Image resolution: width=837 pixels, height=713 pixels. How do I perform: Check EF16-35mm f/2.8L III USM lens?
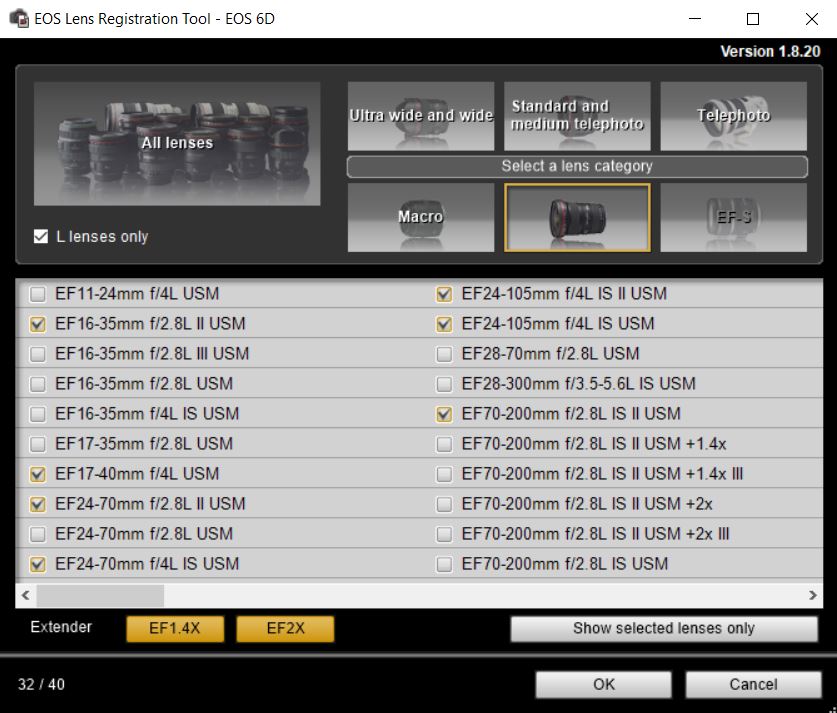point(37,354)
